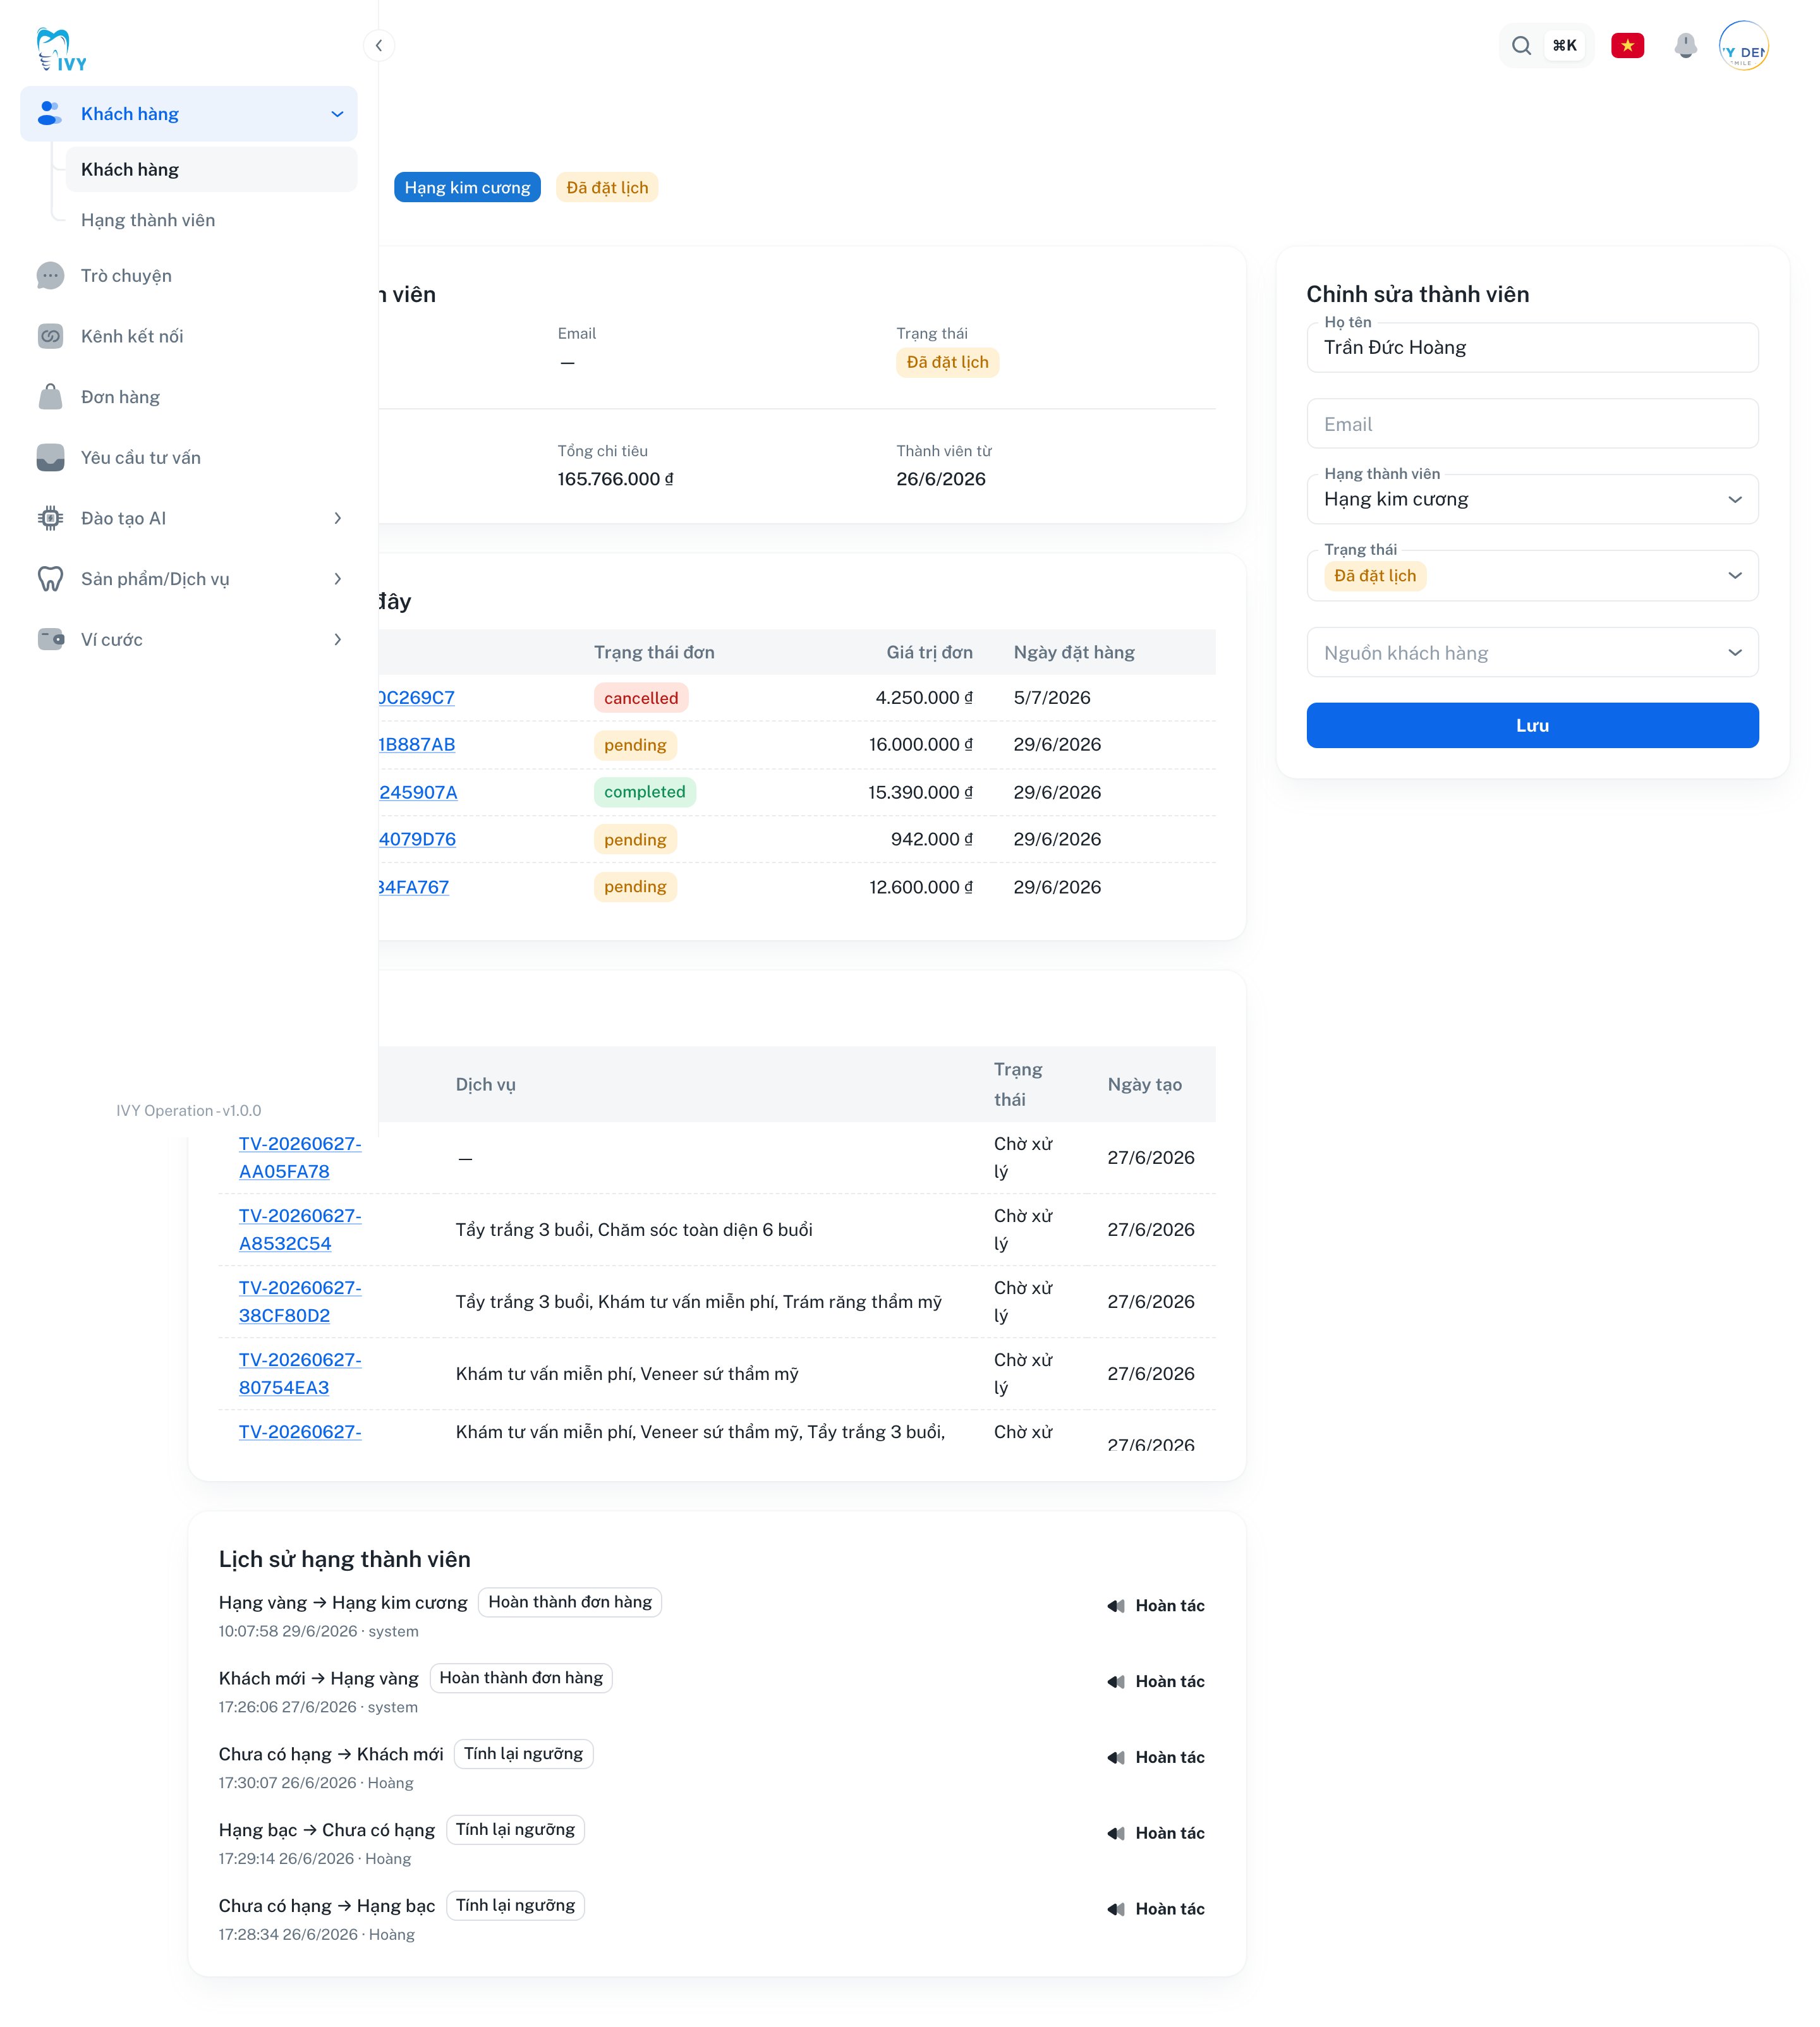Click the Trò chuyện chat bubble icon
Image resolution: width=1820 pixels, height=2027 pixels.
[50, 275]
